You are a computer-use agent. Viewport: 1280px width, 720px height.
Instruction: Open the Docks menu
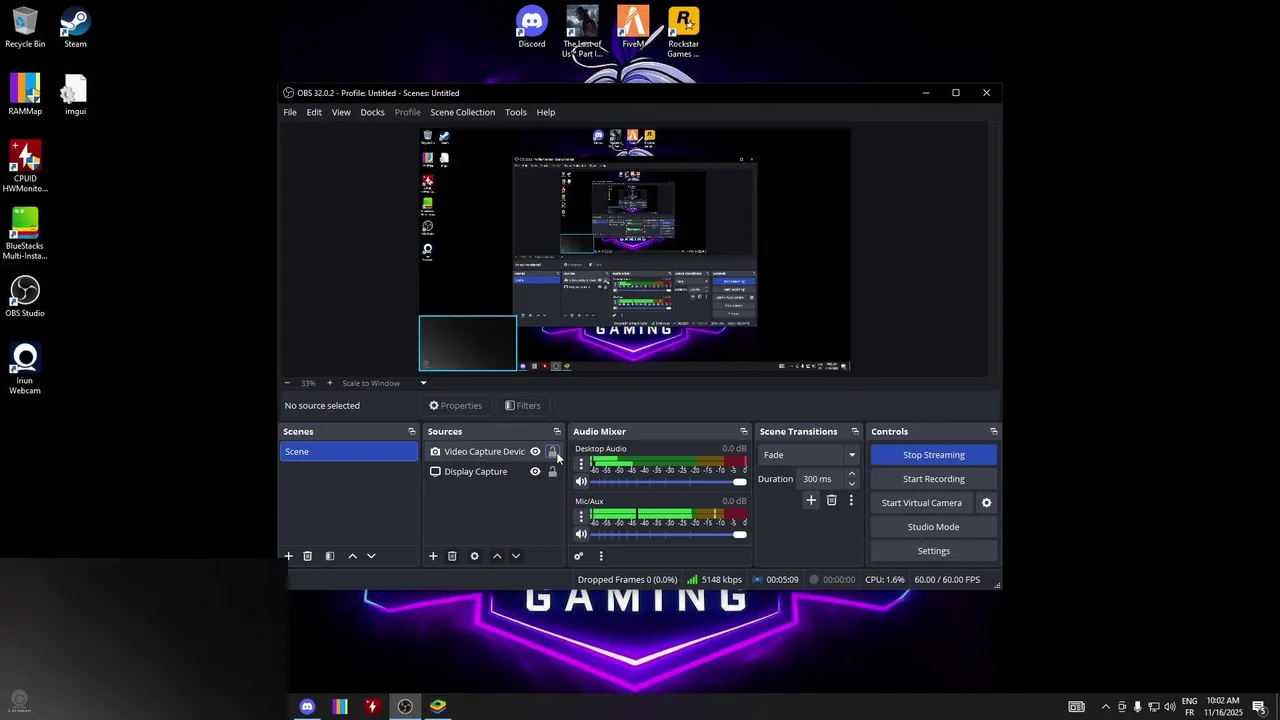[x=372, y=112]
